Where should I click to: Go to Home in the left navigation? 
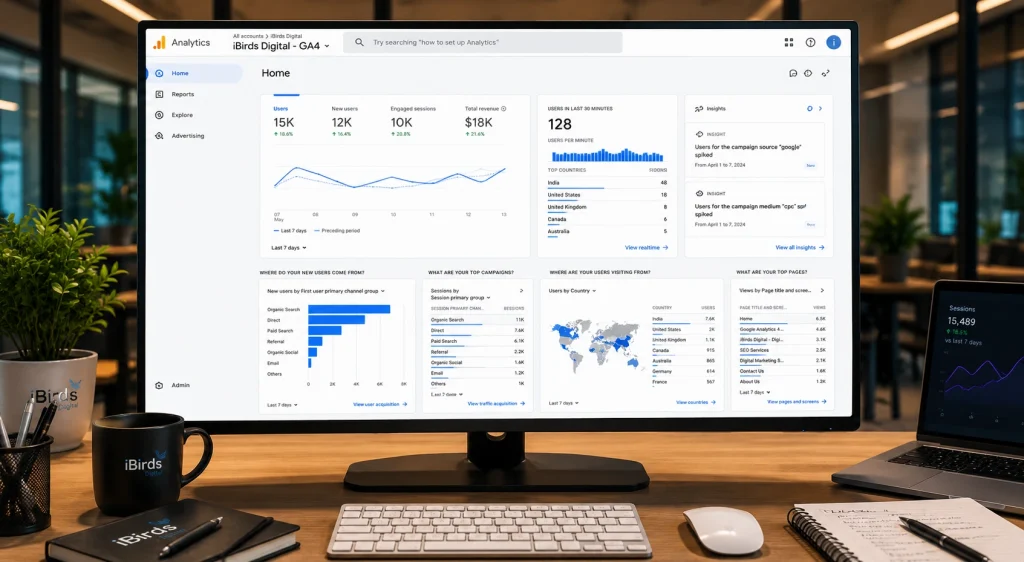(x=194, y=73)
